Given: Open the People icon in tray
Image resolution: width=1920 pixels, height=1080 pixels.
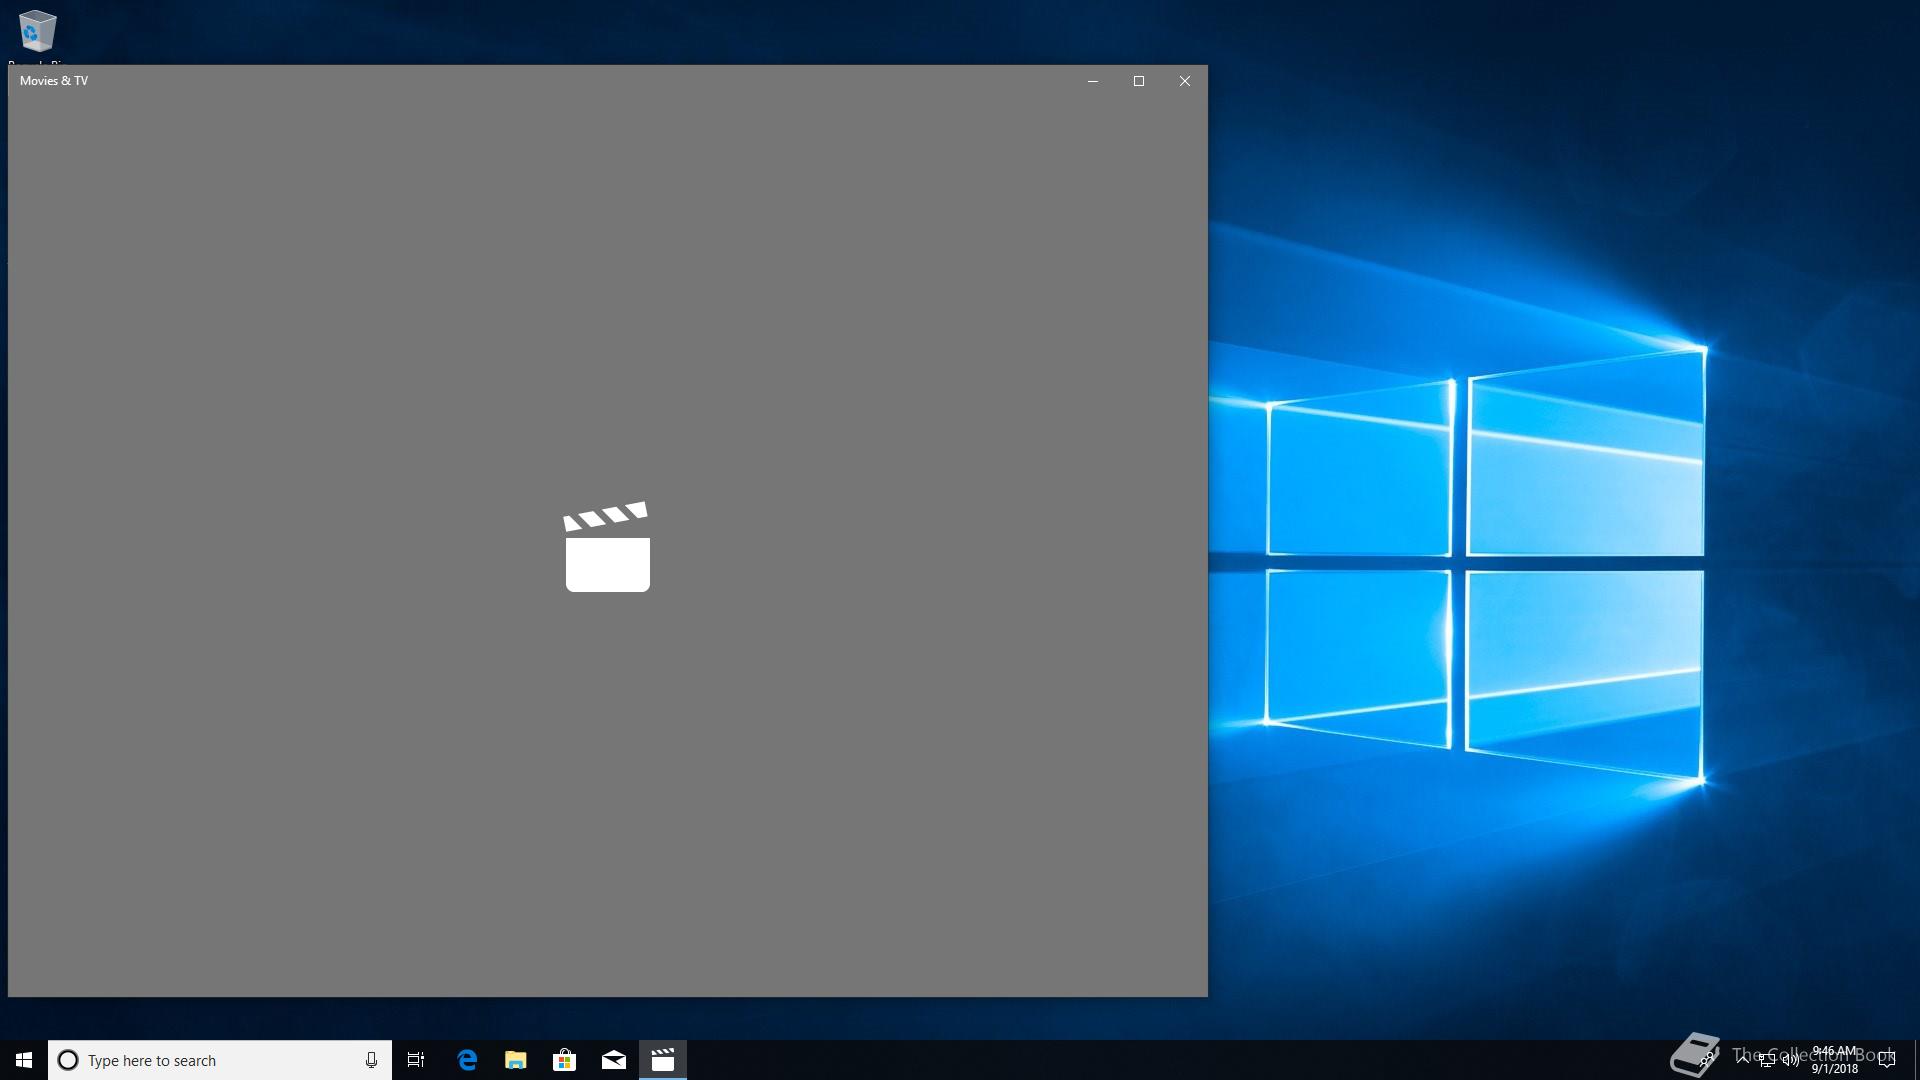Looking at the screenshot, I should tap(1706, 1059).
